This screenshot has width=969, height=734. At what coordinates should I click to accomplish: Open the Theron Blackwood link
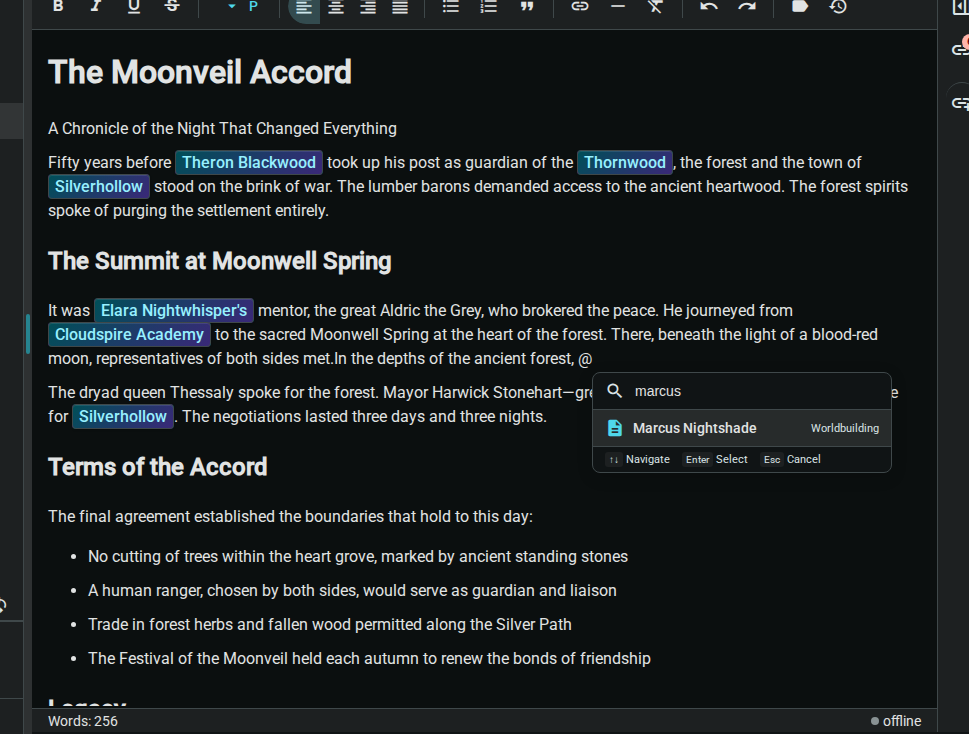[x=249, y=162]
